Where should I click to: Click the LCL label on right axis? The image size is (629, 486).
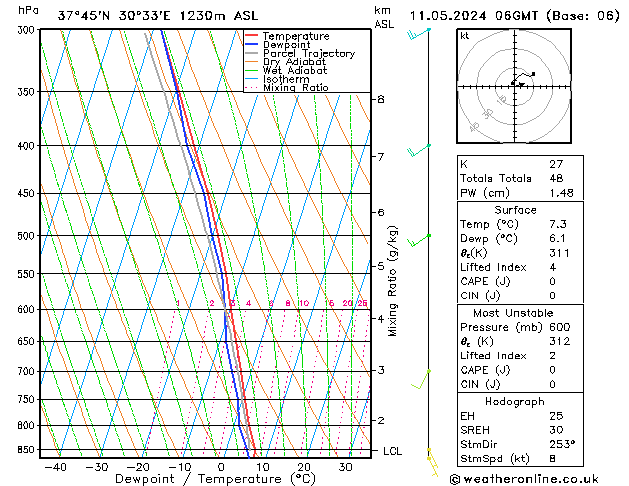[x=392, y=451]
